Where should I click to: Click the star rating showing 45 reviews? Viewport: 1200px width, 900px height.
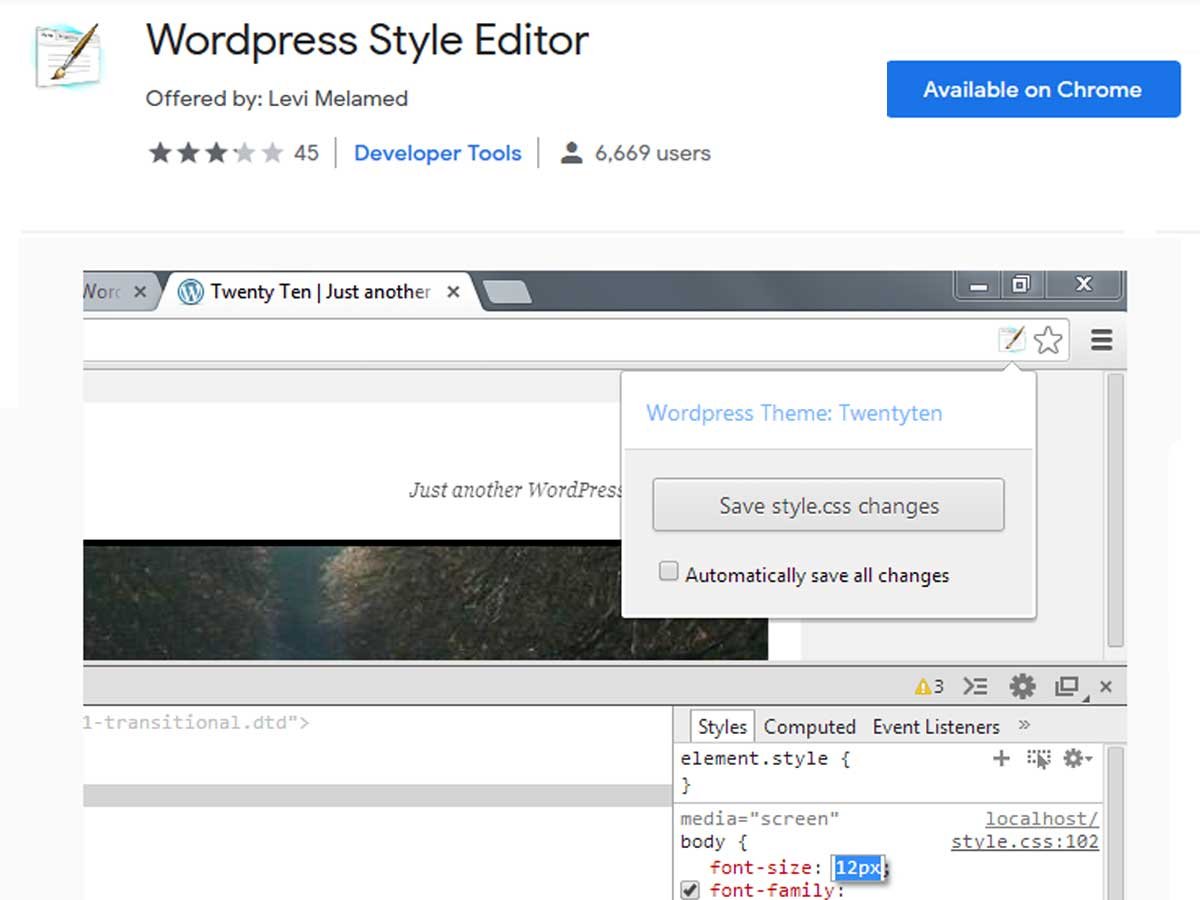point(217,153)
